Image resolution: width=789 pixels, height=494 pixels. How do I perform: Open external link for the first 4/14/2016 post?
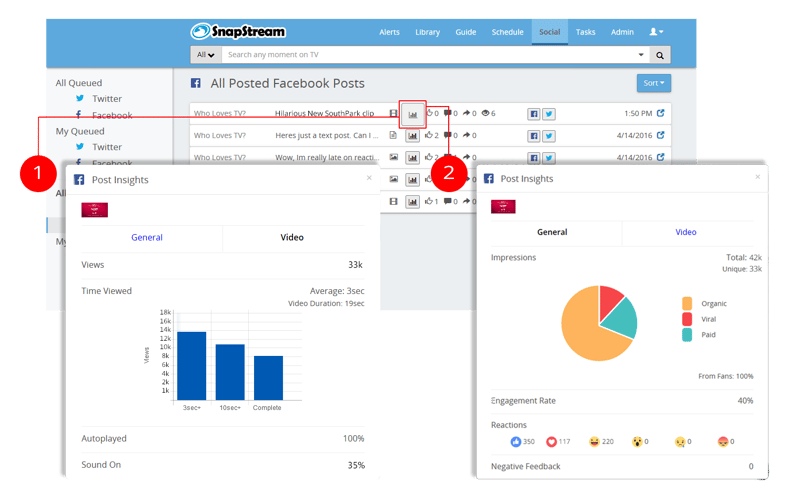click(660, 135)
